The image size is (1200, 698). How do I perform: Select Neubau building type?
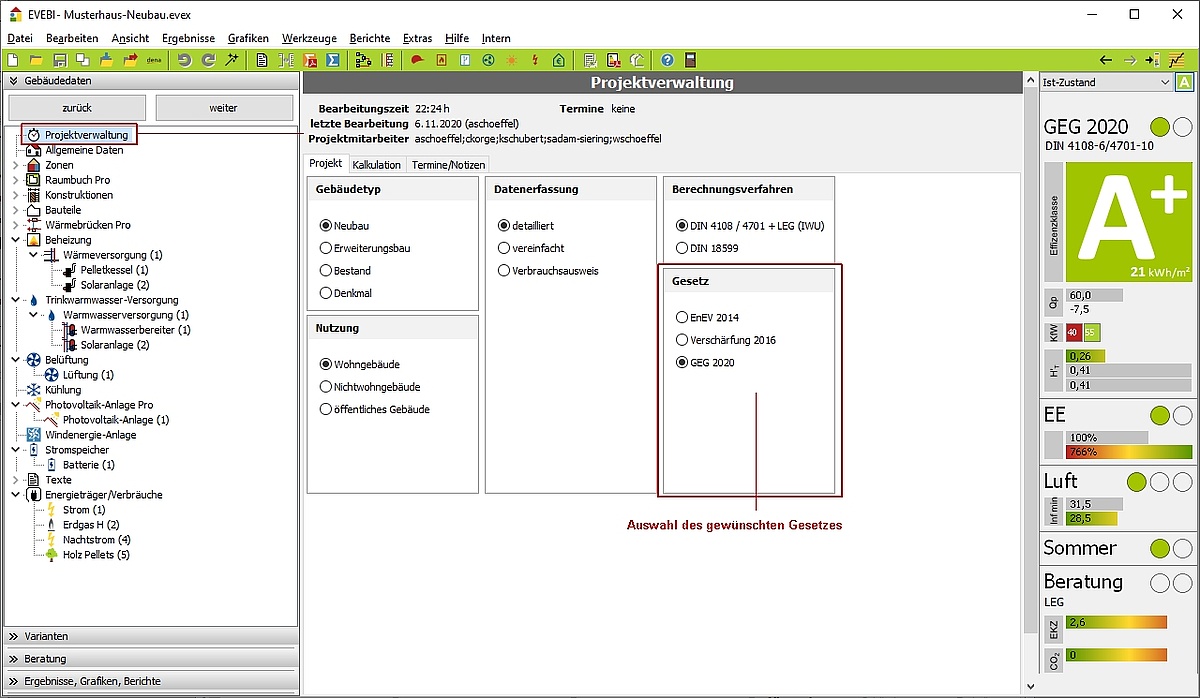[344, 226]
